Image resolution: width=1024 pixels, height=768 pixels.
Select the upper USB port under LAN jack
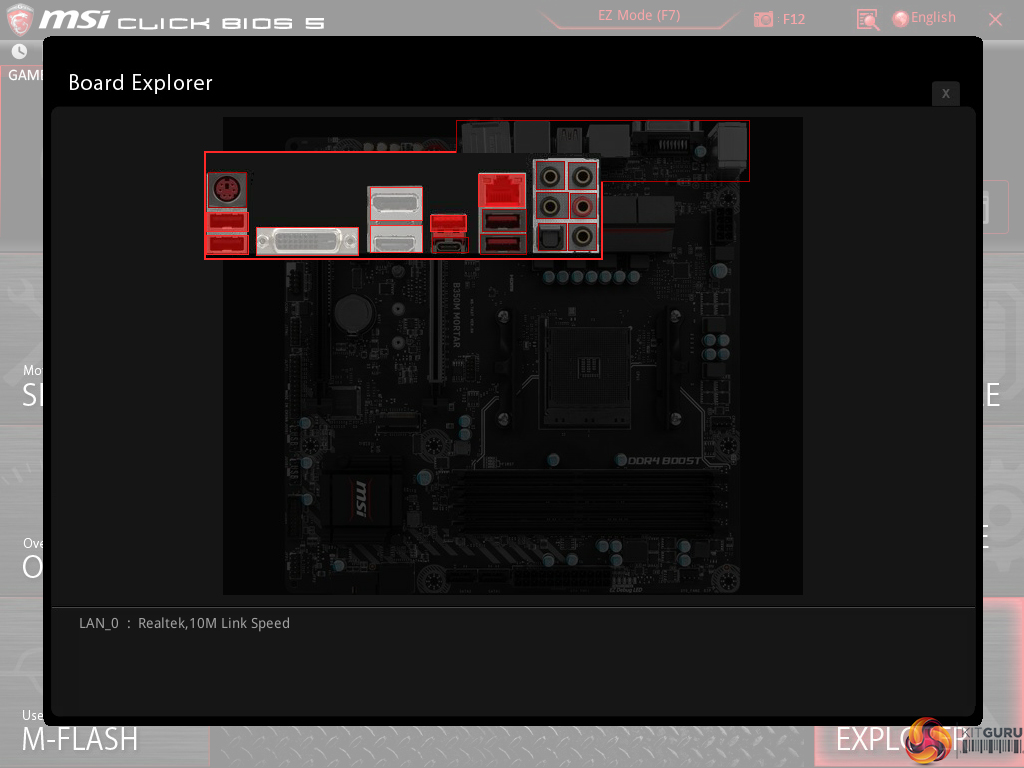[x=502, y=221]
